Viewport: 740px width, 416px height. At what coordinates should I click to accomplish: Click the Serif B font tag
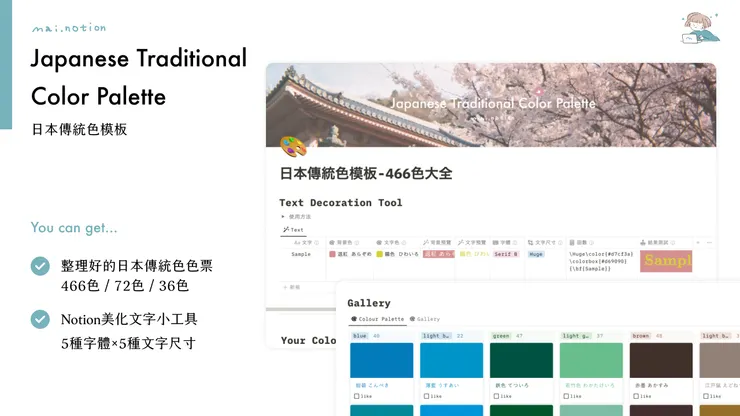point(506,254)
